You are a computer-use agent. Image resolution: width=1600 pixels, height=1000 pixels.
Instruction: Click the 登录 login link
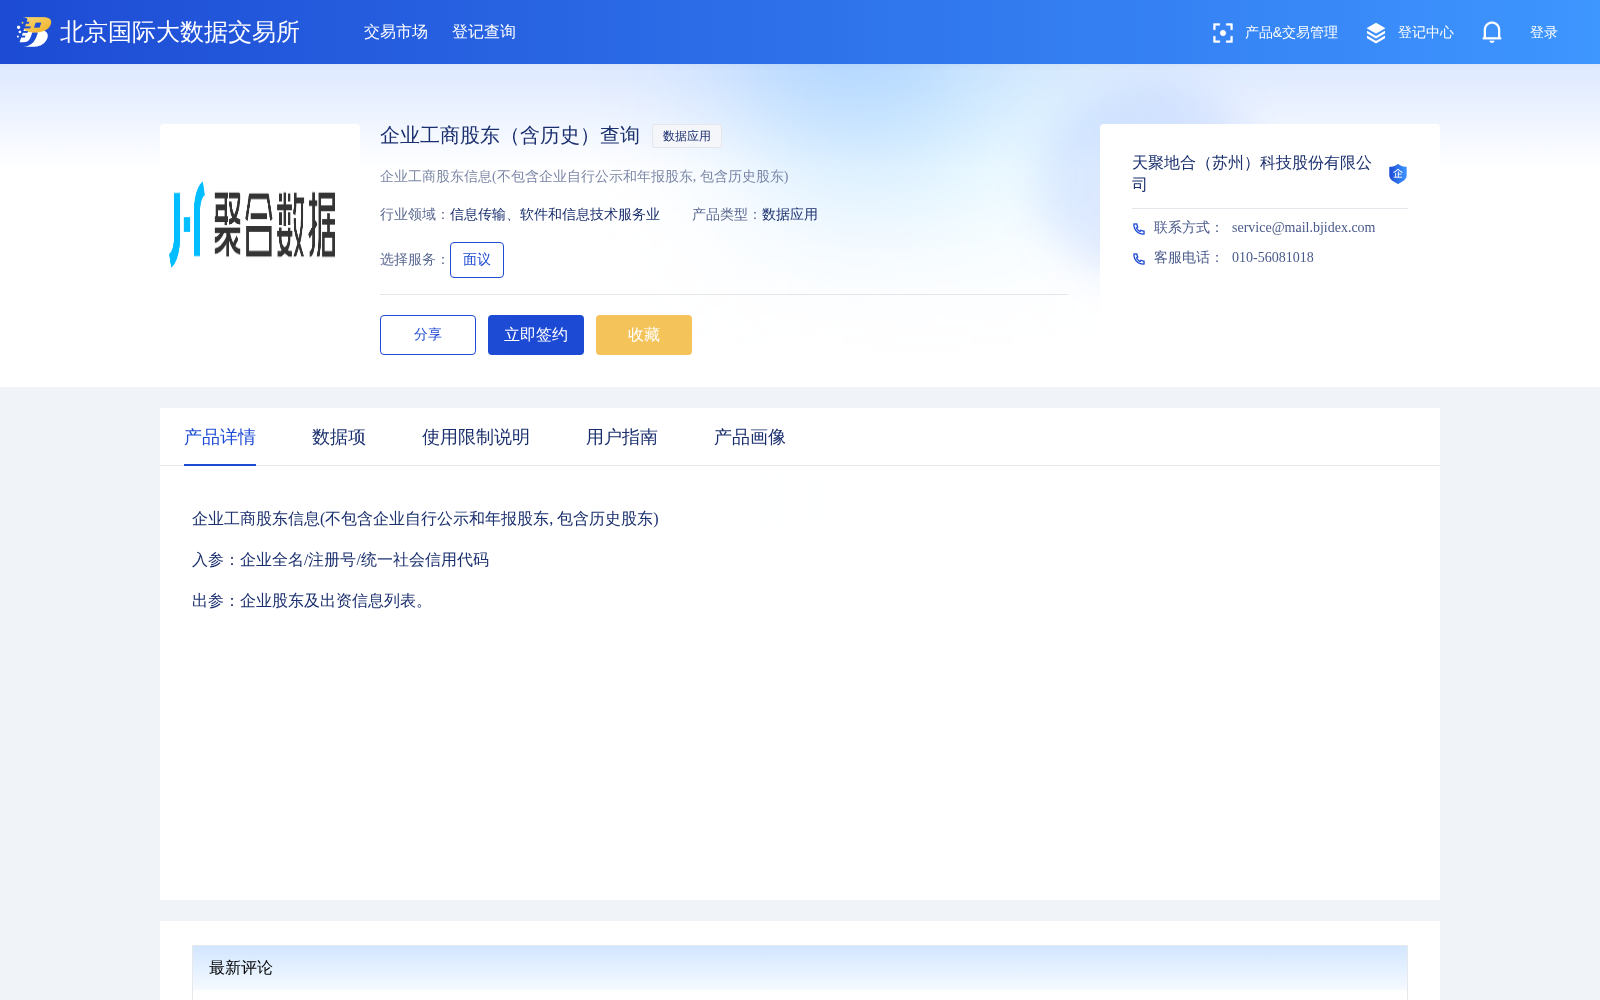pyautogui.click(x=1544, y=33)
